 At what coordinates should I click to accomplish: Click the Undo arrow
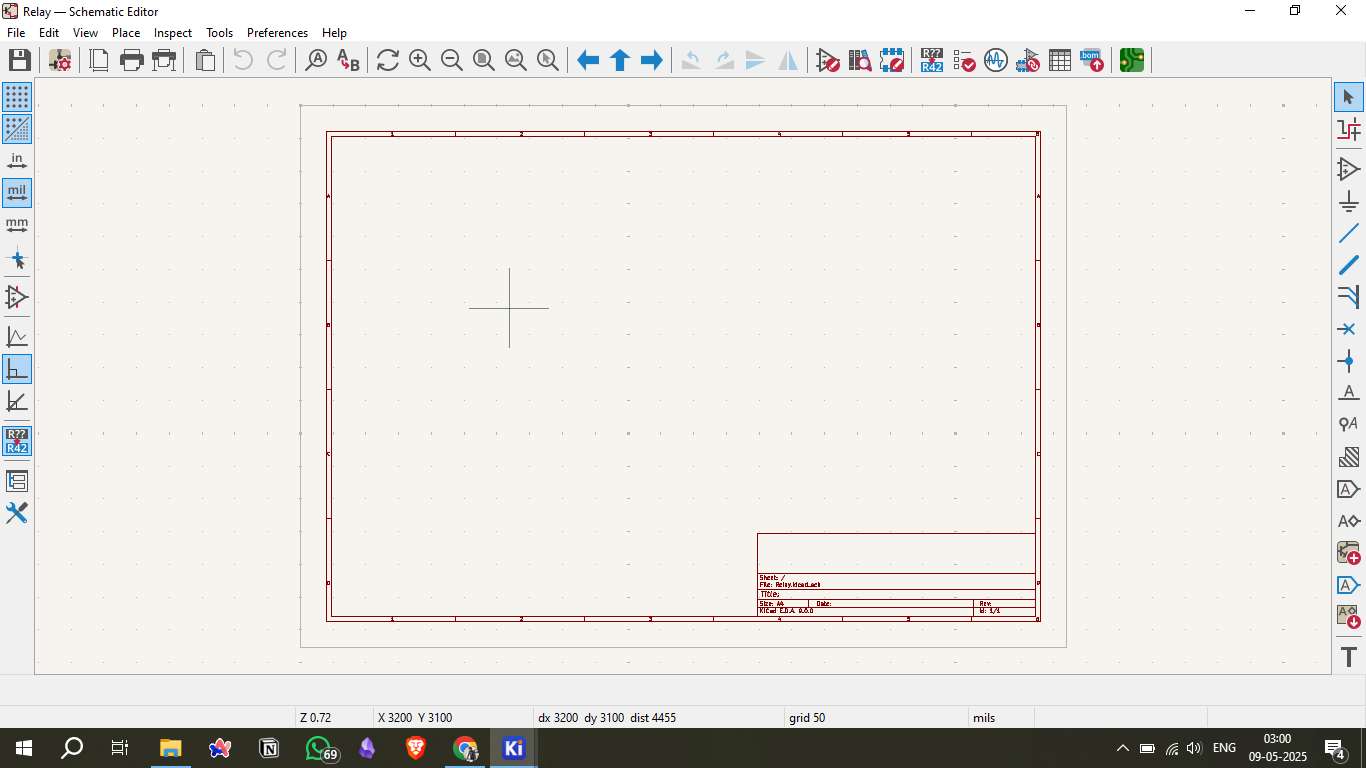point(243,60)
